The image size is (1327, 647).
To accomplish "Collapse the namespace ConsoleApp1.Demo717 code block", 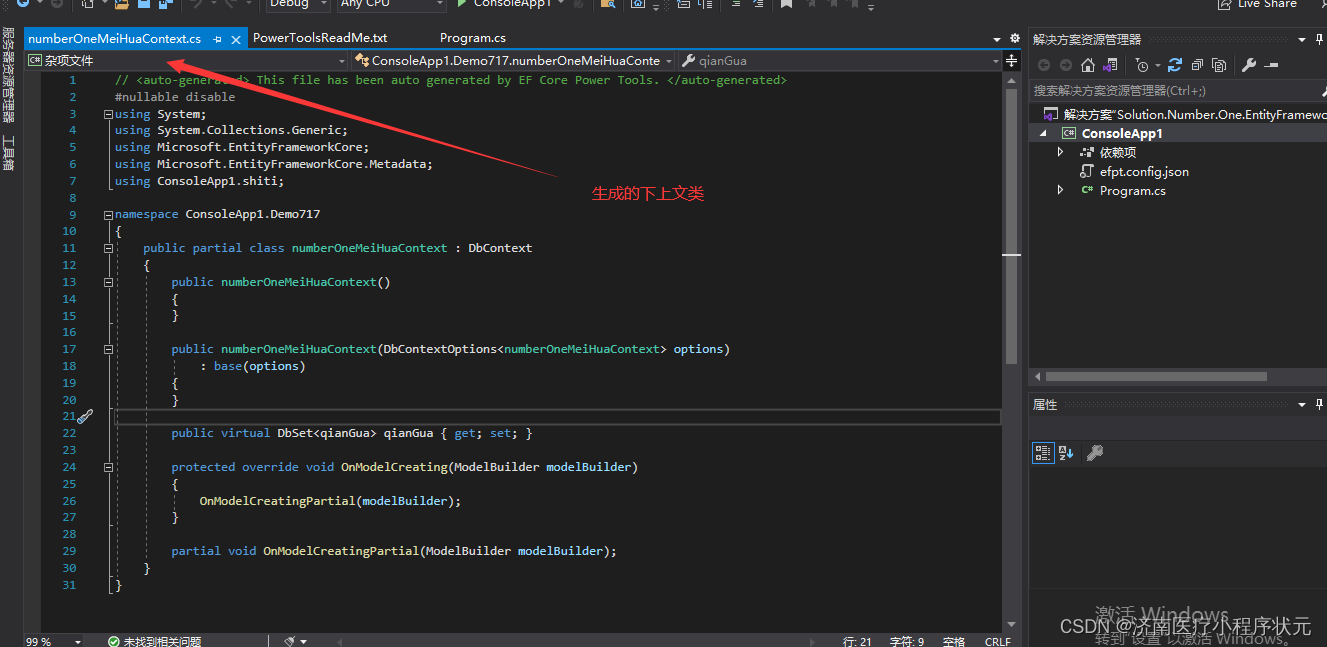I will pos(108,214).
